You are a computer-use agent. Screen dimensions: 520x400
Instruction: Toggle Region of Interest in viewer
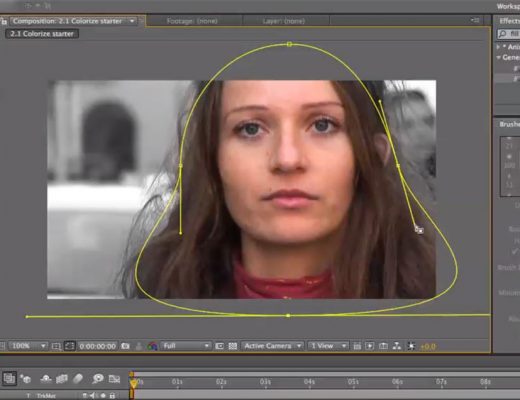point(219,346)
